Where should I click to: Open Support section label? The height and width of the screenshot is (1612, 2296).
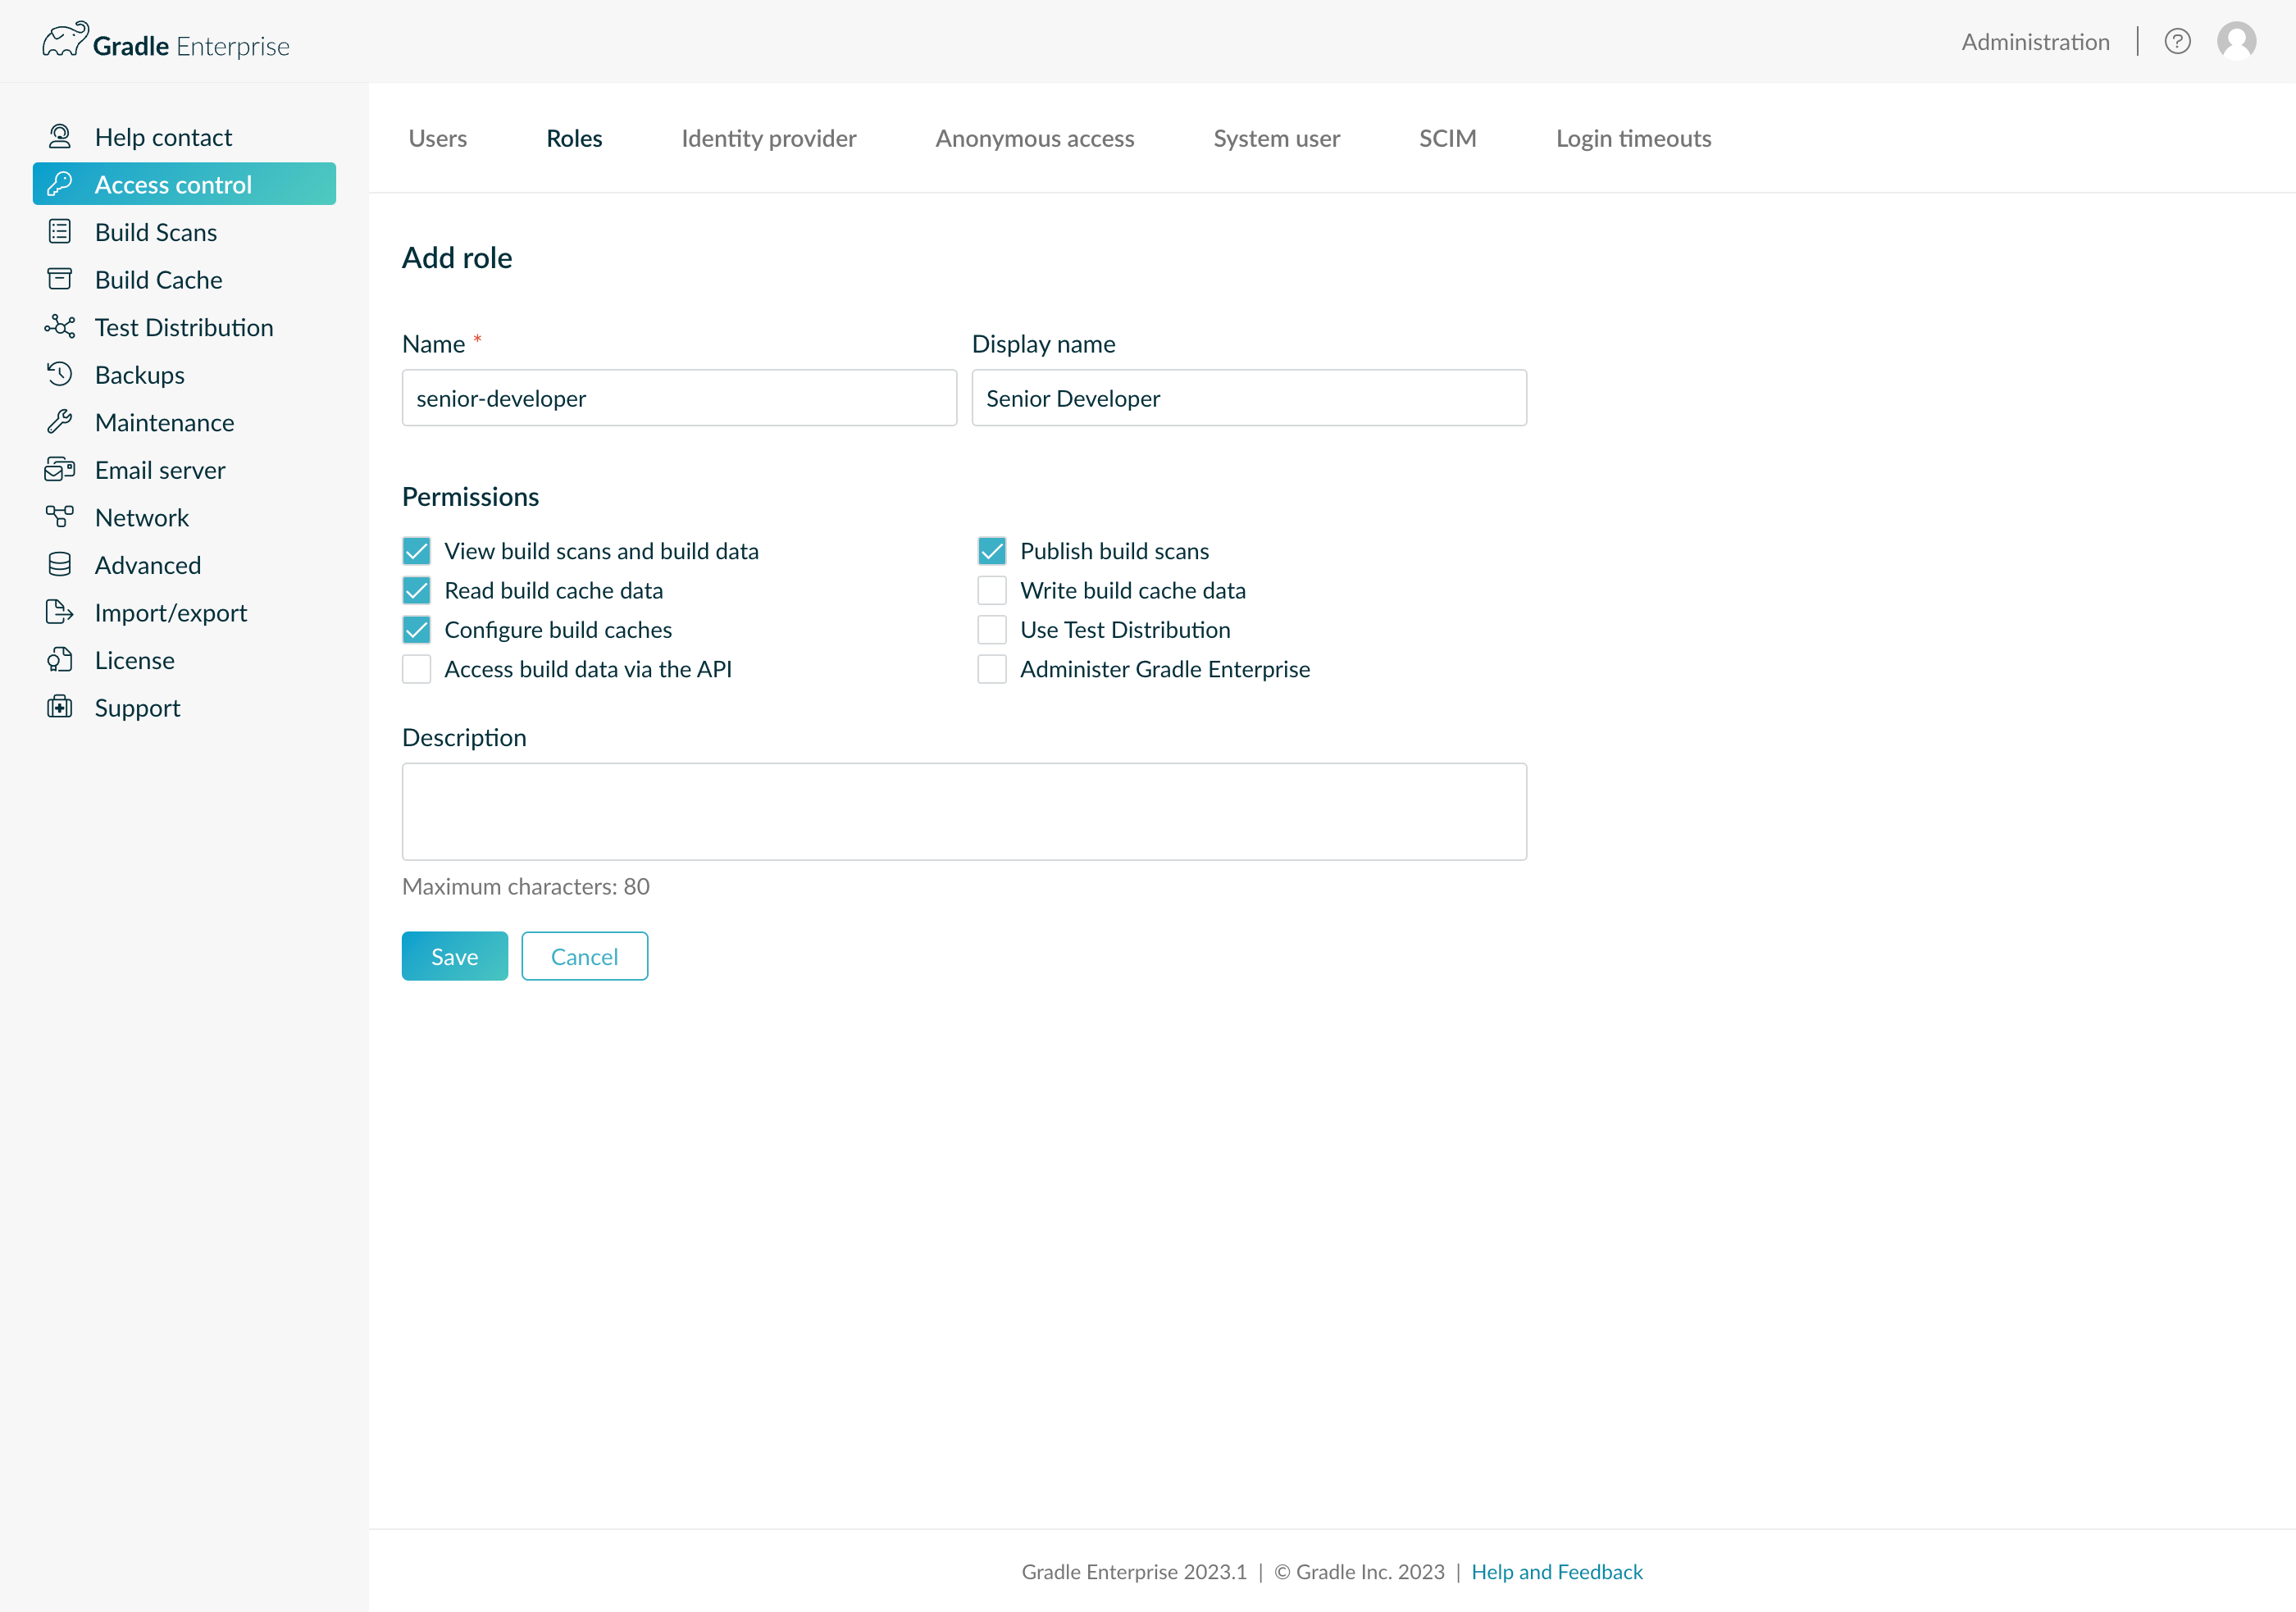point(137,708)
